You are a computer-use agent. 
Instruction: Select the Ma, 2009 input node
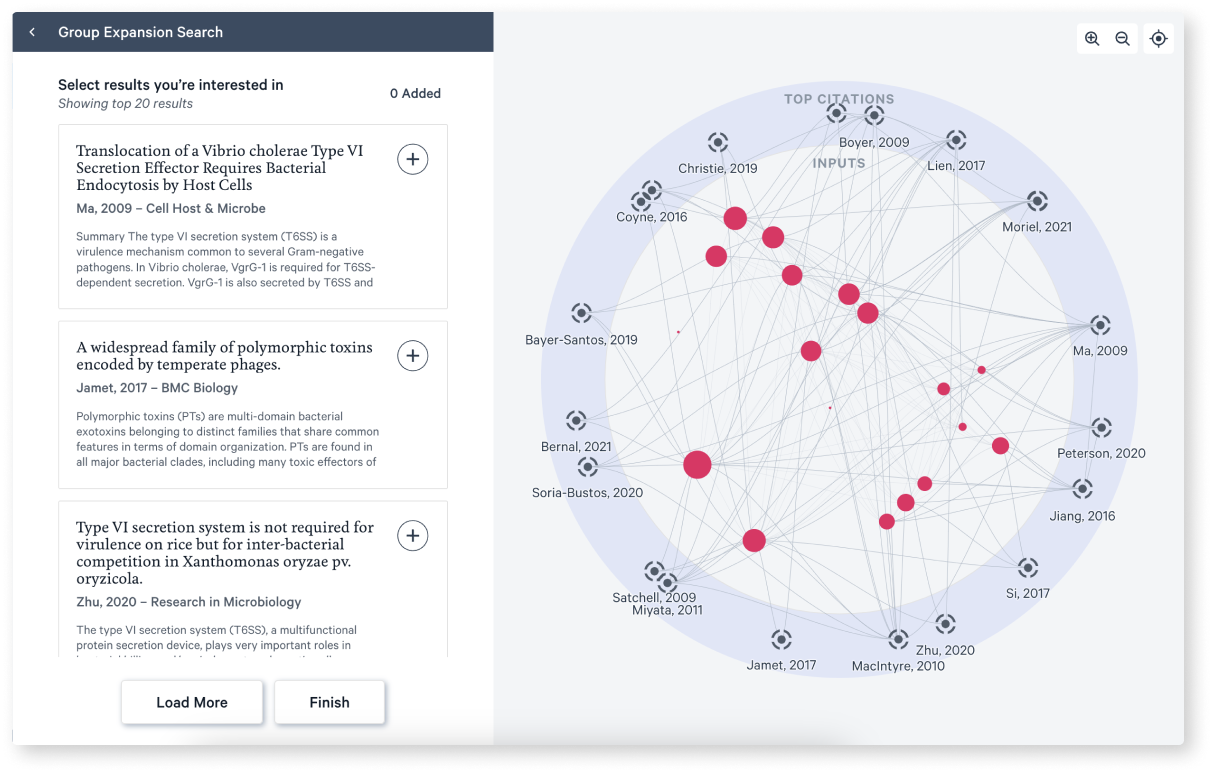pyautogui.click(x=1100, y=325)
